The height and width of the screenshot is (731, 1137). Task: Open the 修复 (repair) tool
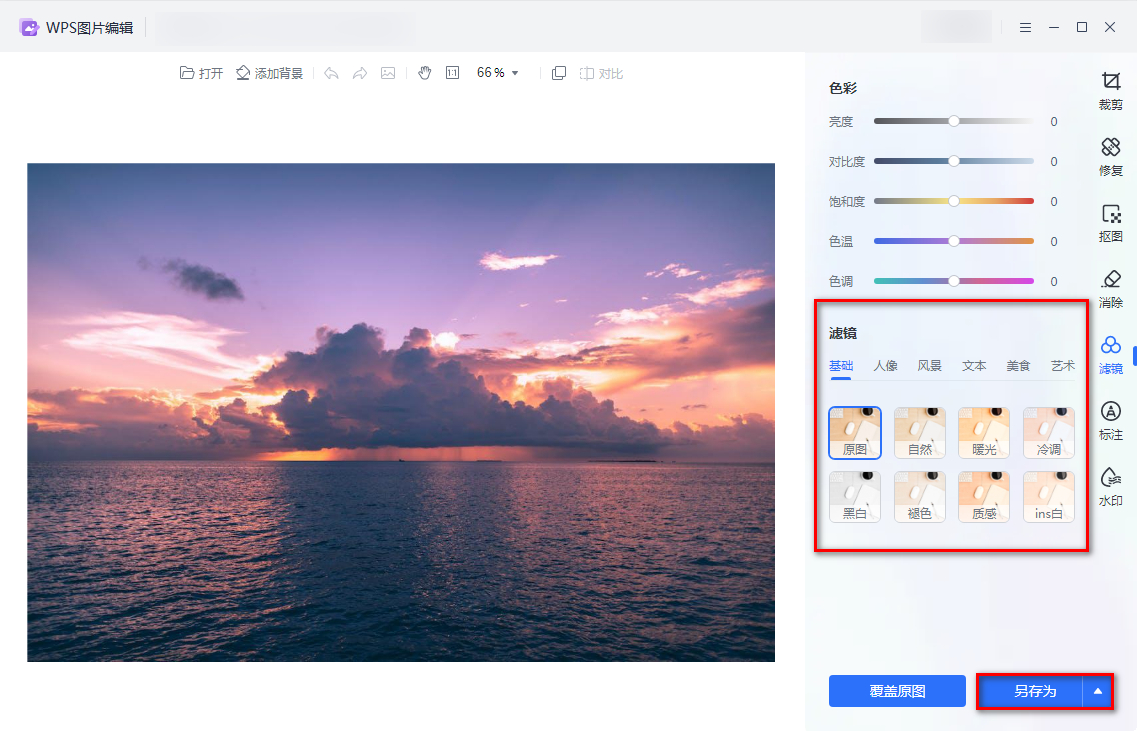[1110, 156]
